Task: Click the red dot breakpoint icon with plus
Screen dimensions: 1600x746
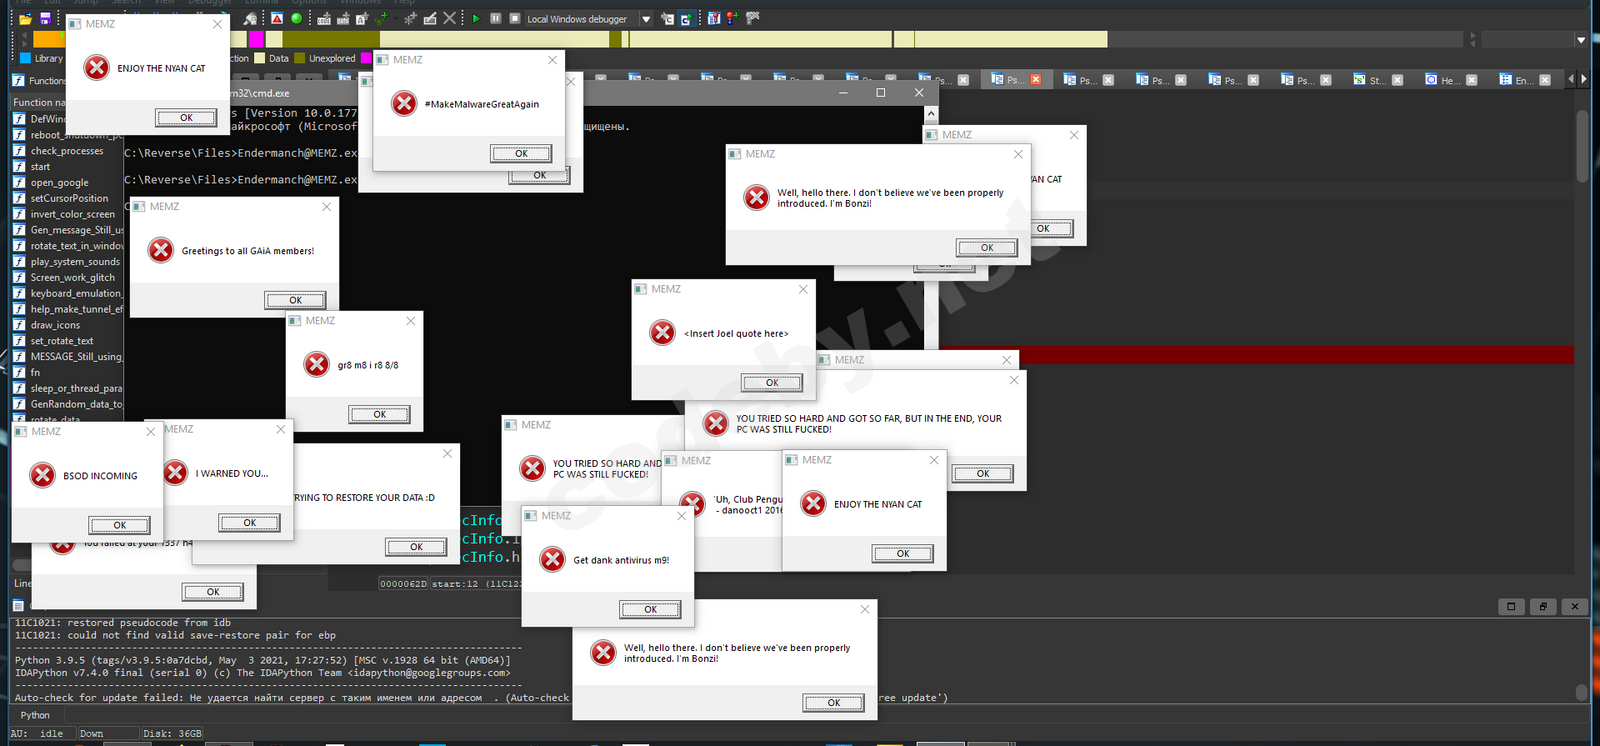Action: [x=733, y=18]
